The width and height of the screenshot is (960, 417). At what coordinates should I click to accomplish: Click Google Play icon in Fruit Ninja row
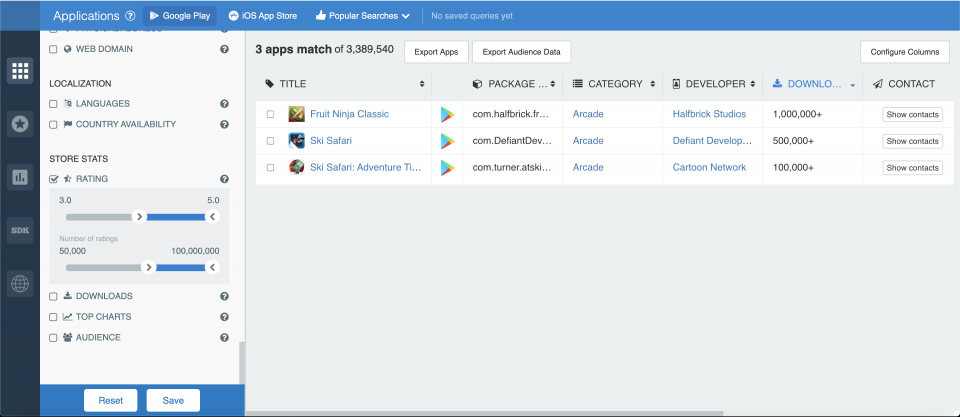coord(448,115)
